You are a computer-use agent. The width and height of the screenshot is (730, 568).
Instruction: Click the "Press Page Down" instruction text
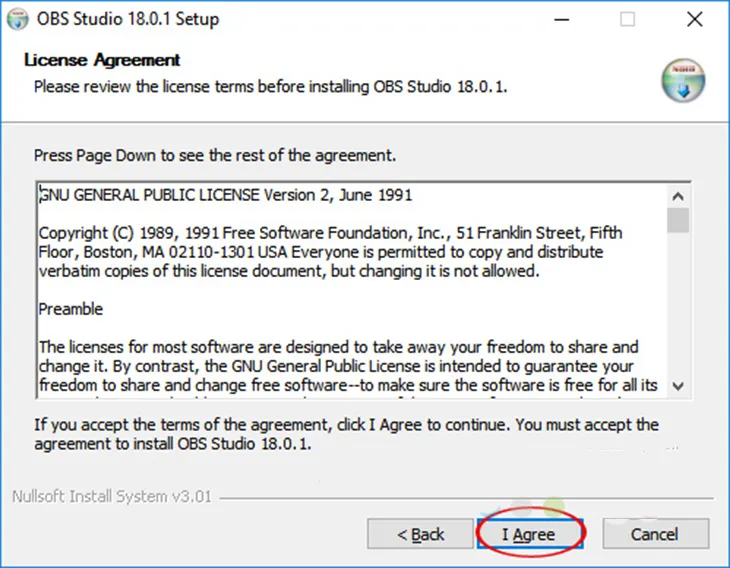(215, 156)
